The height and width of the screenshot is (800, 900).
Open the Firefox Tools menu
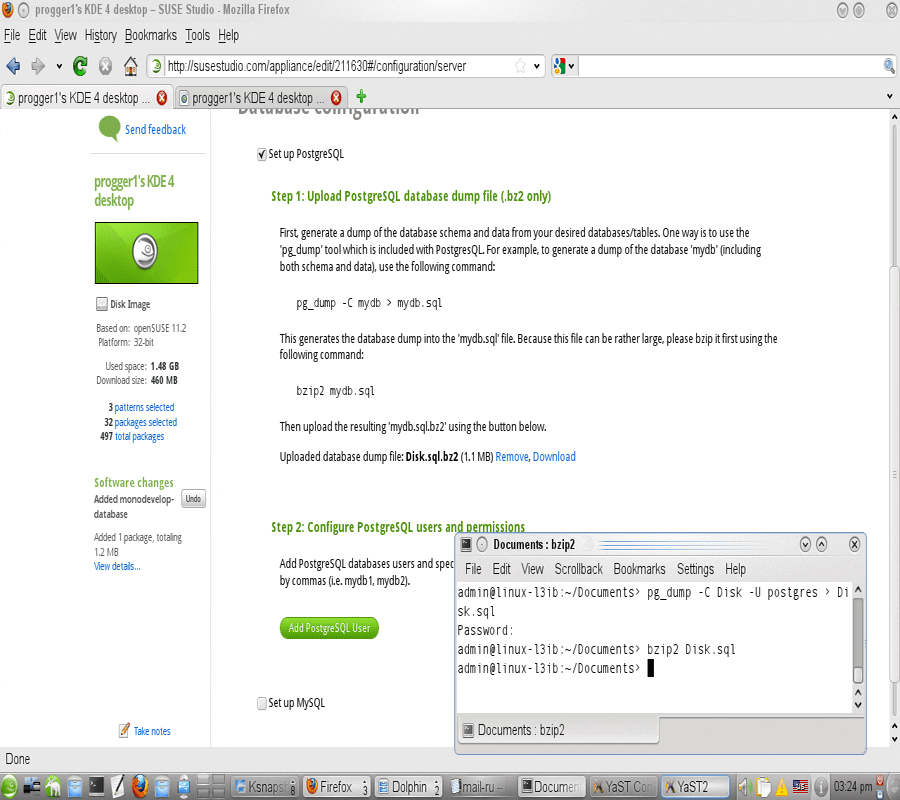[x=197, y=36]
